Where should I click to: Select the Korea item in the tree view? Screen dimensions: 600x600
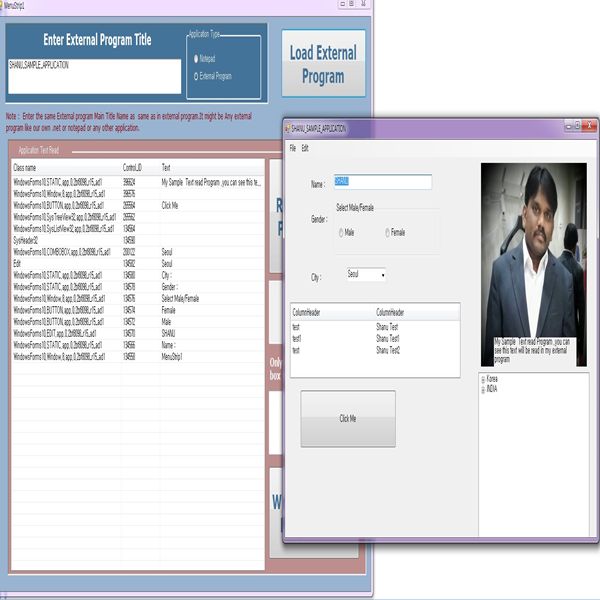pyautogui.click(x=492, y=379)
